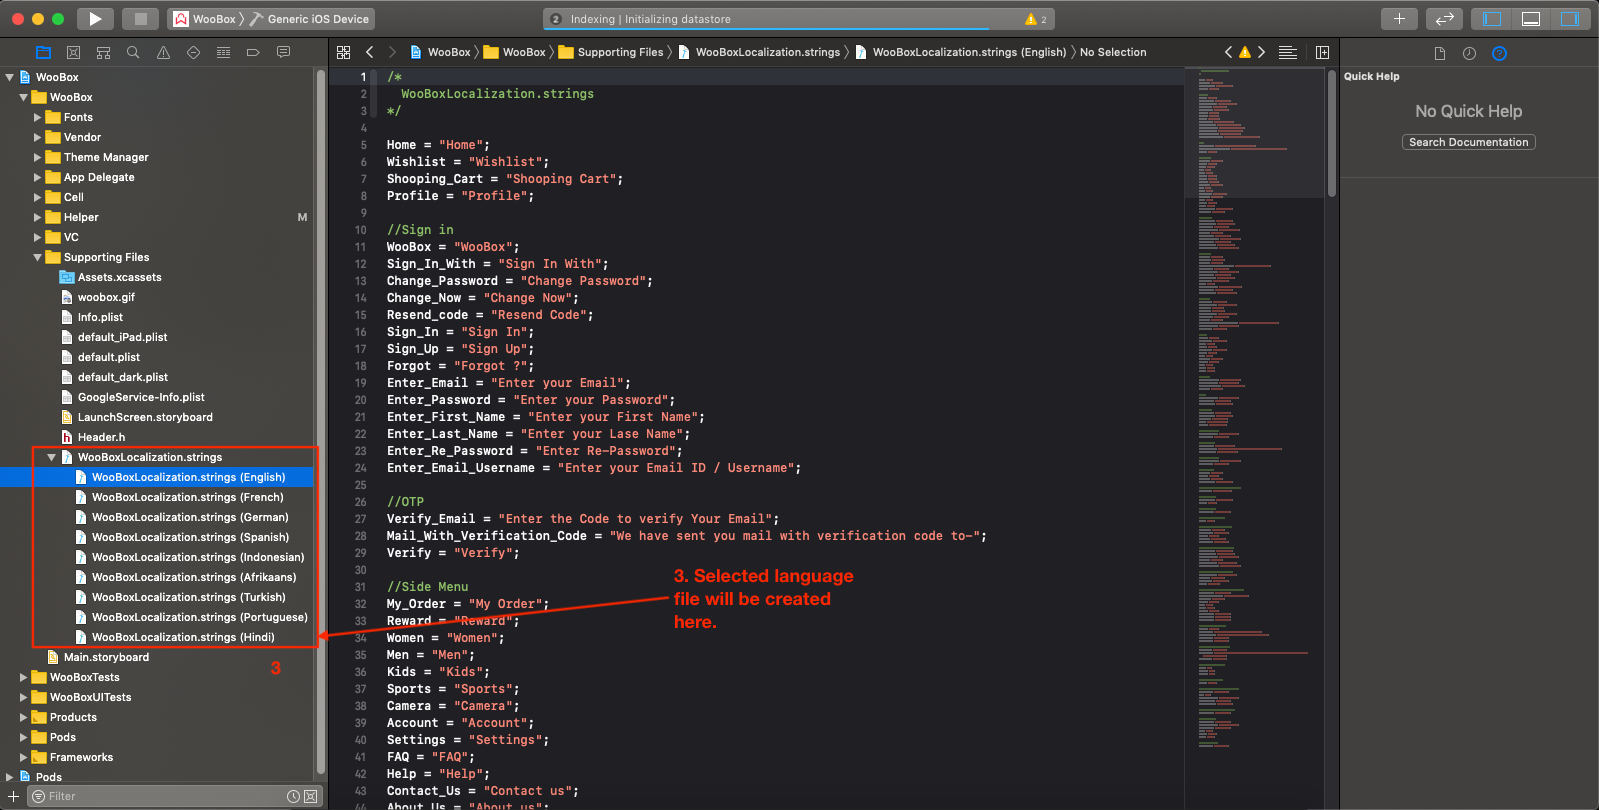Screen dimensions: 1599x810
Task: Open the Symbol navigator tab
Action: [x=103, y=52]
